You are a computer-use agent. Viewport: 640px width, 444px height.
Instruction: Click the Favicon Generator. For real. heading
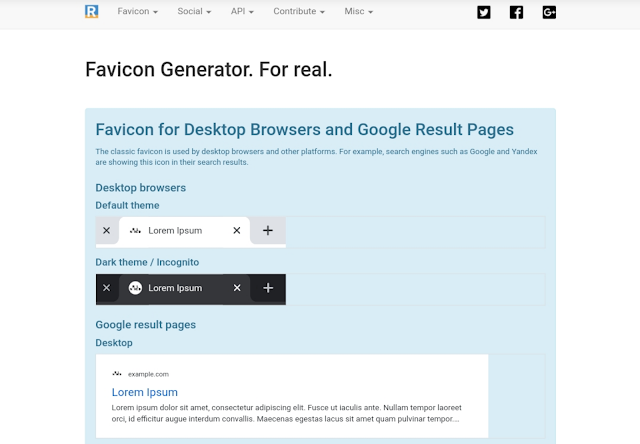(209, 69)
